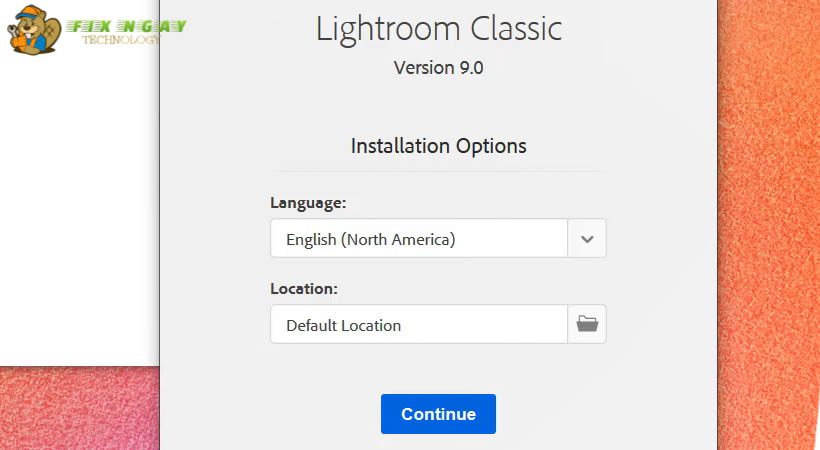
Task: Click the white panel left of installer
Action: (x=80, y=220)
